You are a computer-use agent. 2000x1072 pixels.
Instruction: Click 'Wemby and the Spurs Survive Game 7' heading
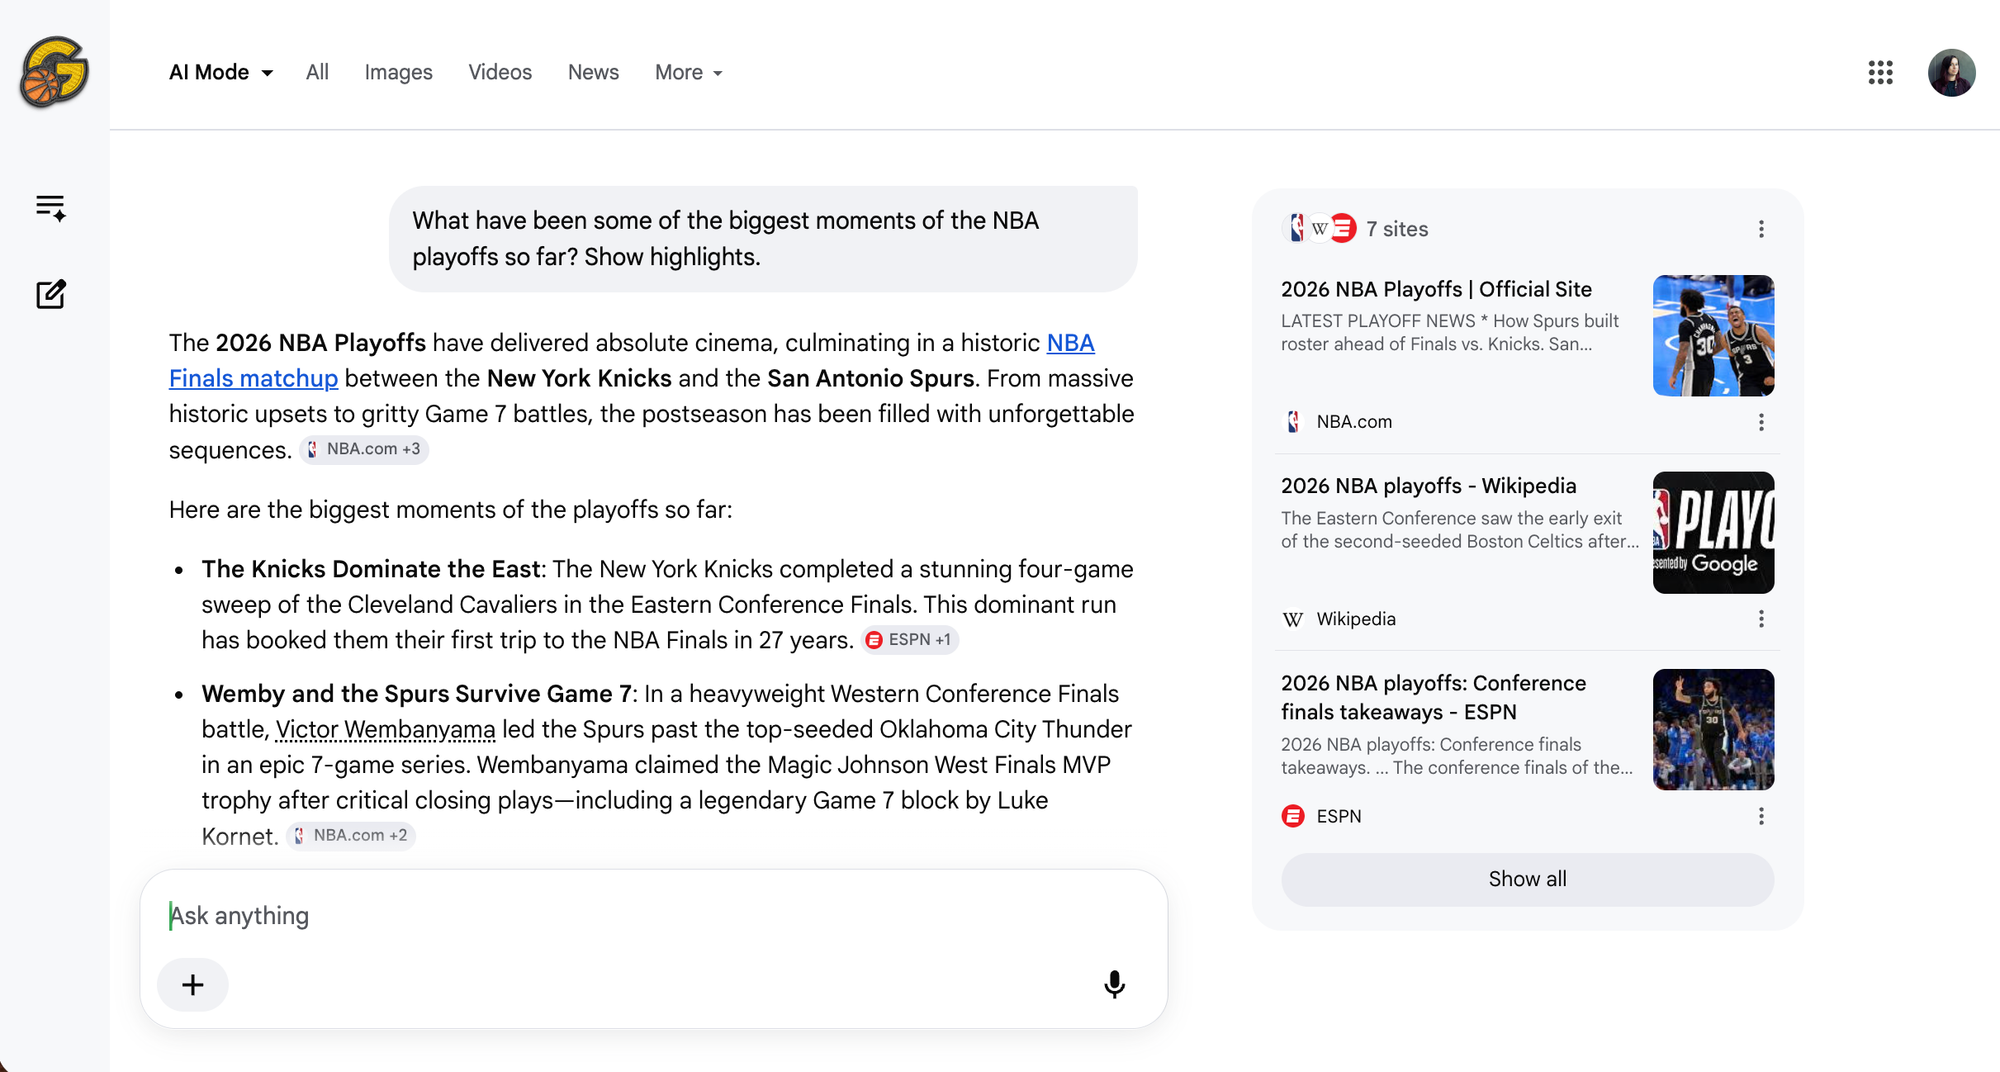[417, 694]
